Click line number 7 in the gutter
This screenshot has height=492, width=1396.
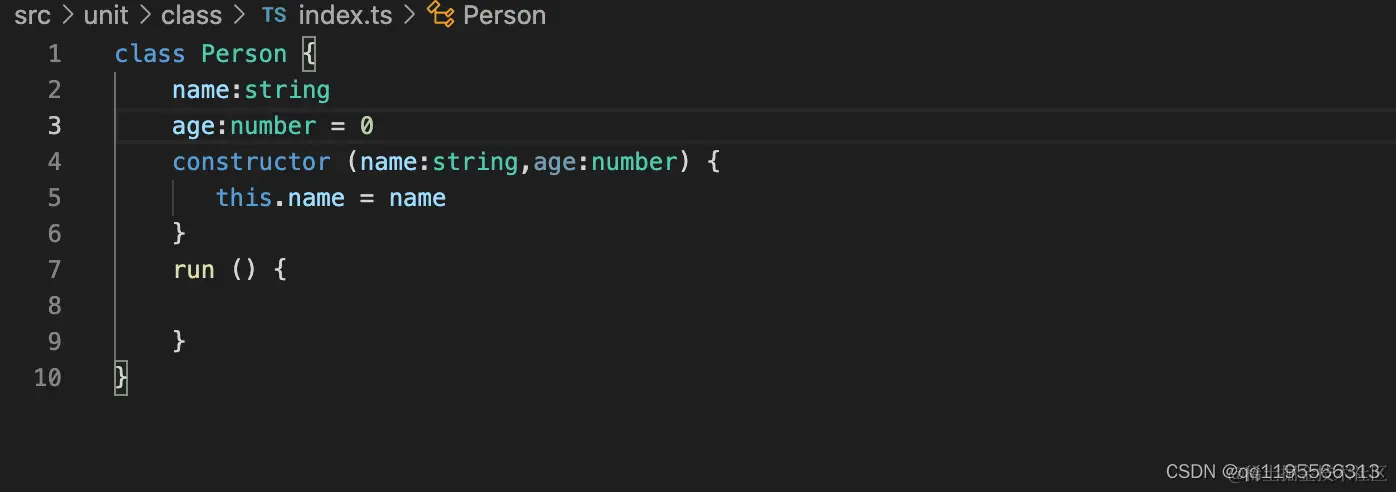(x=53, y=270)
